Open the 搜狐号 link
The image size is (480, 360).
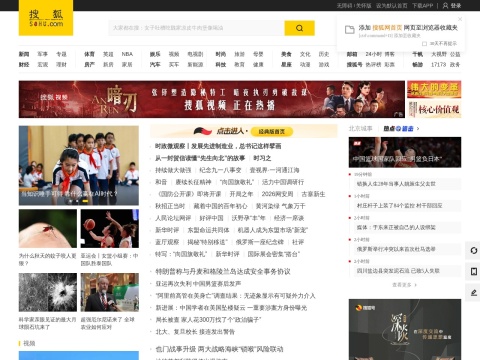(x=354, y=64)
